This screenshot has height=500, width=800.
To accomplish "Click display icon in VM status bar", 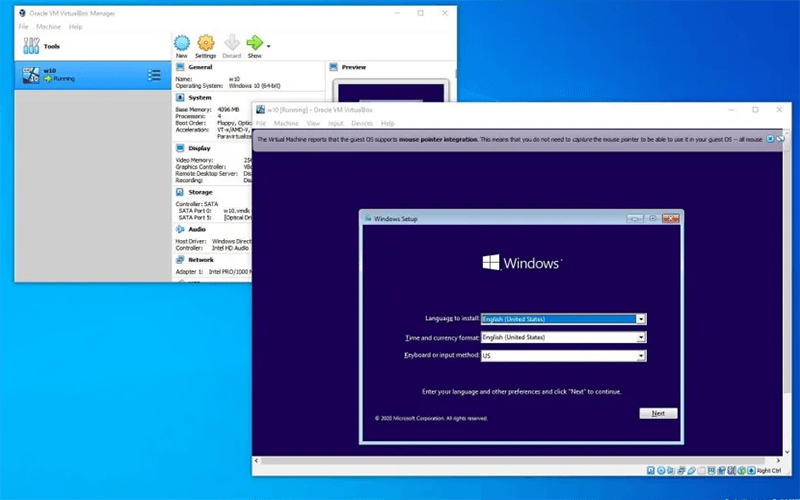I will (712, 470).
